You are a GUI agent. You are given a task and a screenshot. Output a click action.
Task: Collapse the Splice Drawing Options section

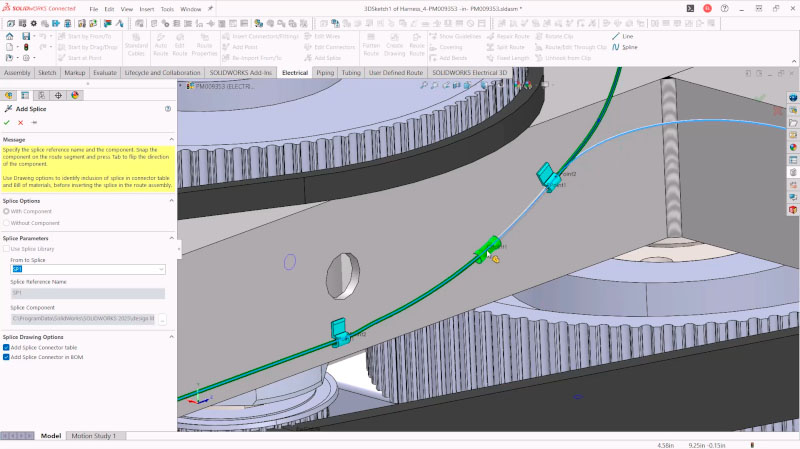[171, 337]
